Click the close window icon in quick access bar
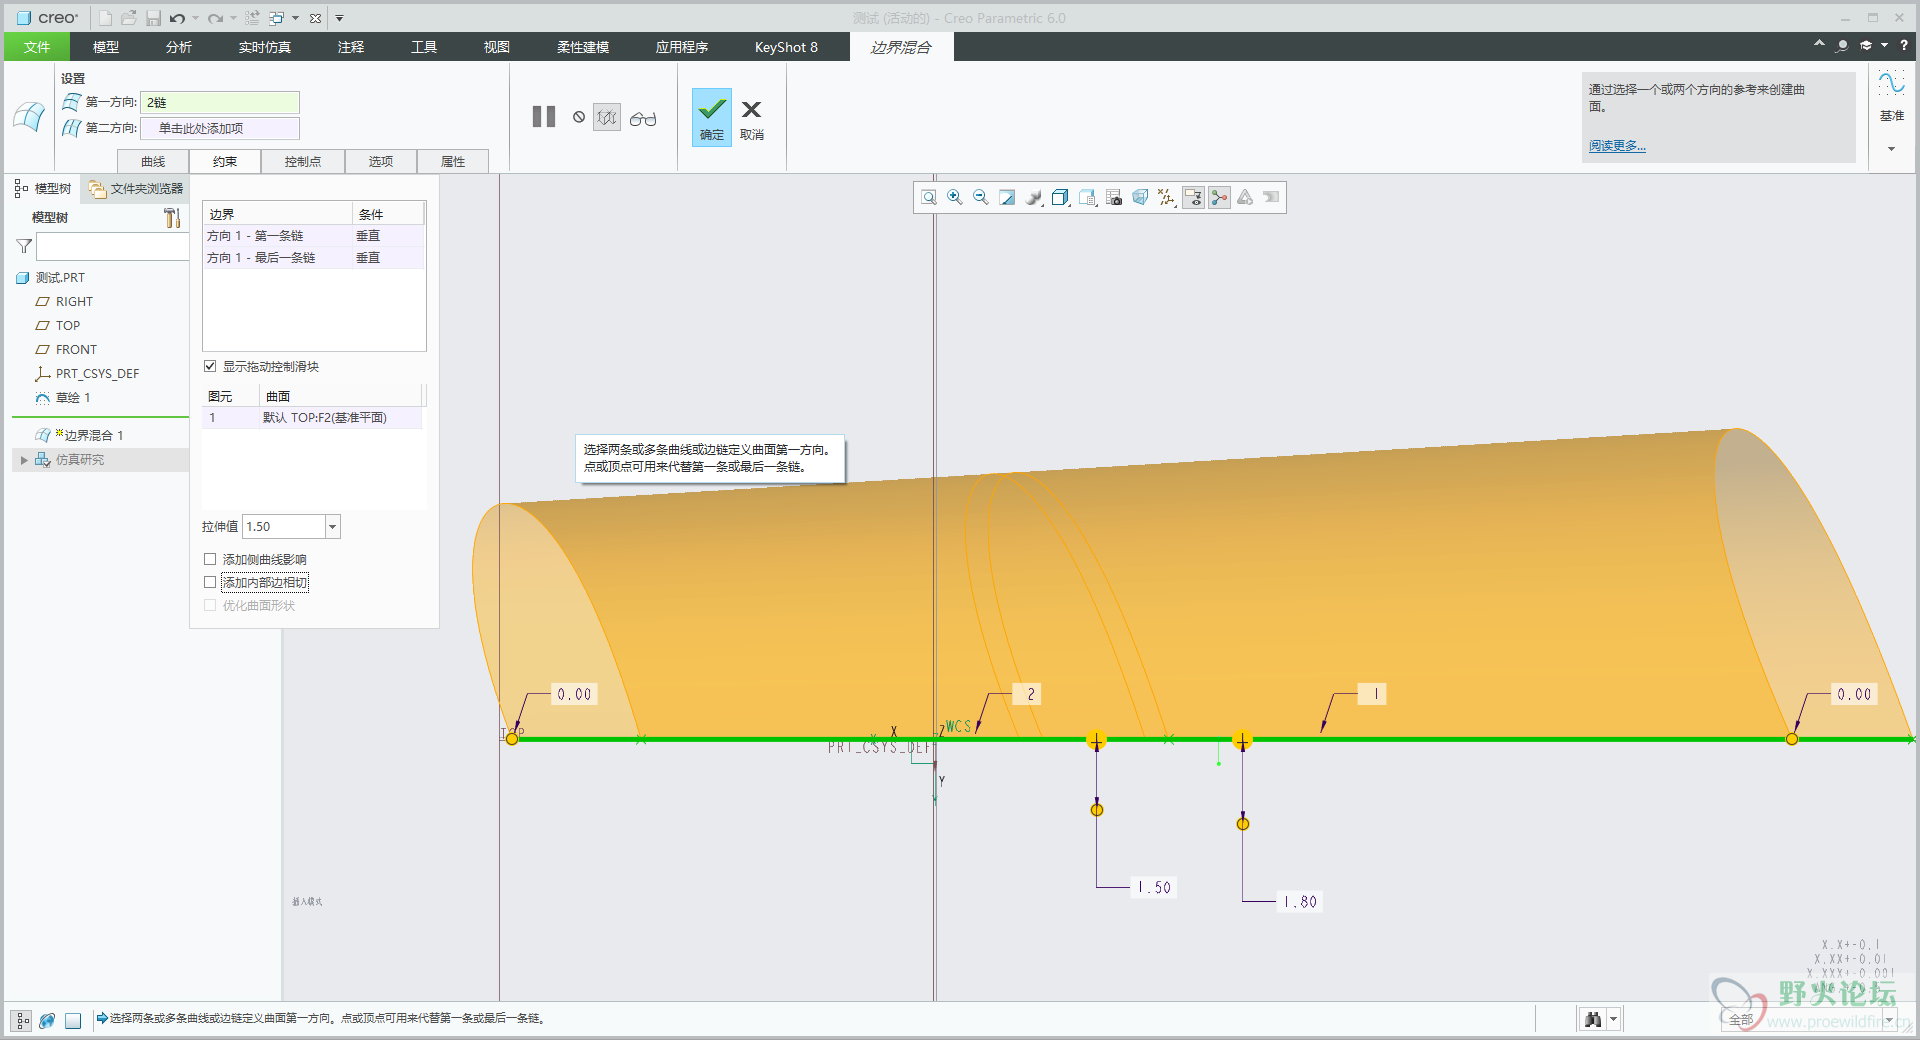 click(315, 18)
